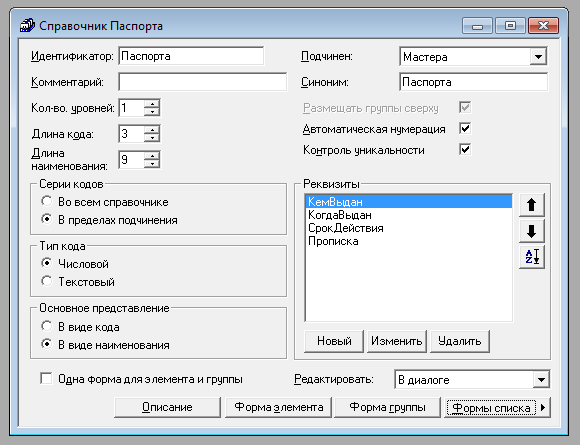580x445 pixels.
Task: Click the application icon in title bar
Action: [x=27, y=26]
